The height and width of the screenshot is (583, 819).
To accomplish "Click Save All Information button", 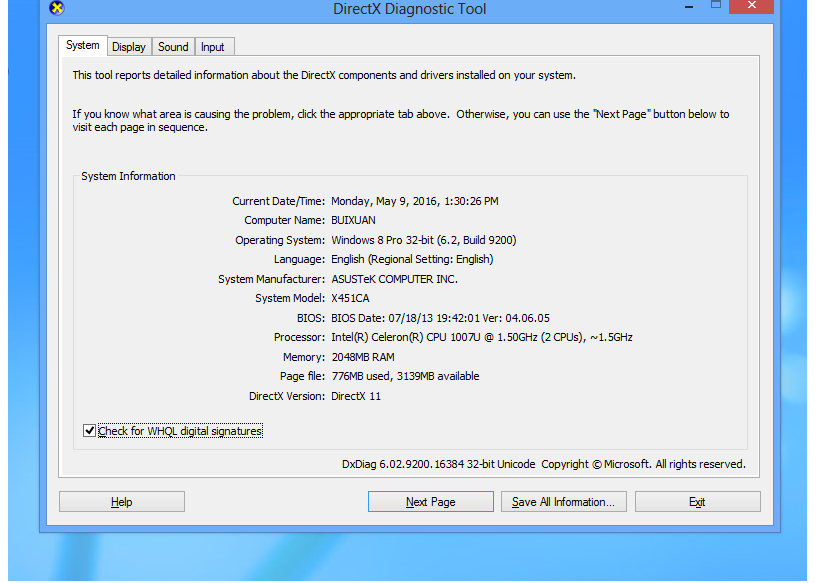I will click(564, 502).
